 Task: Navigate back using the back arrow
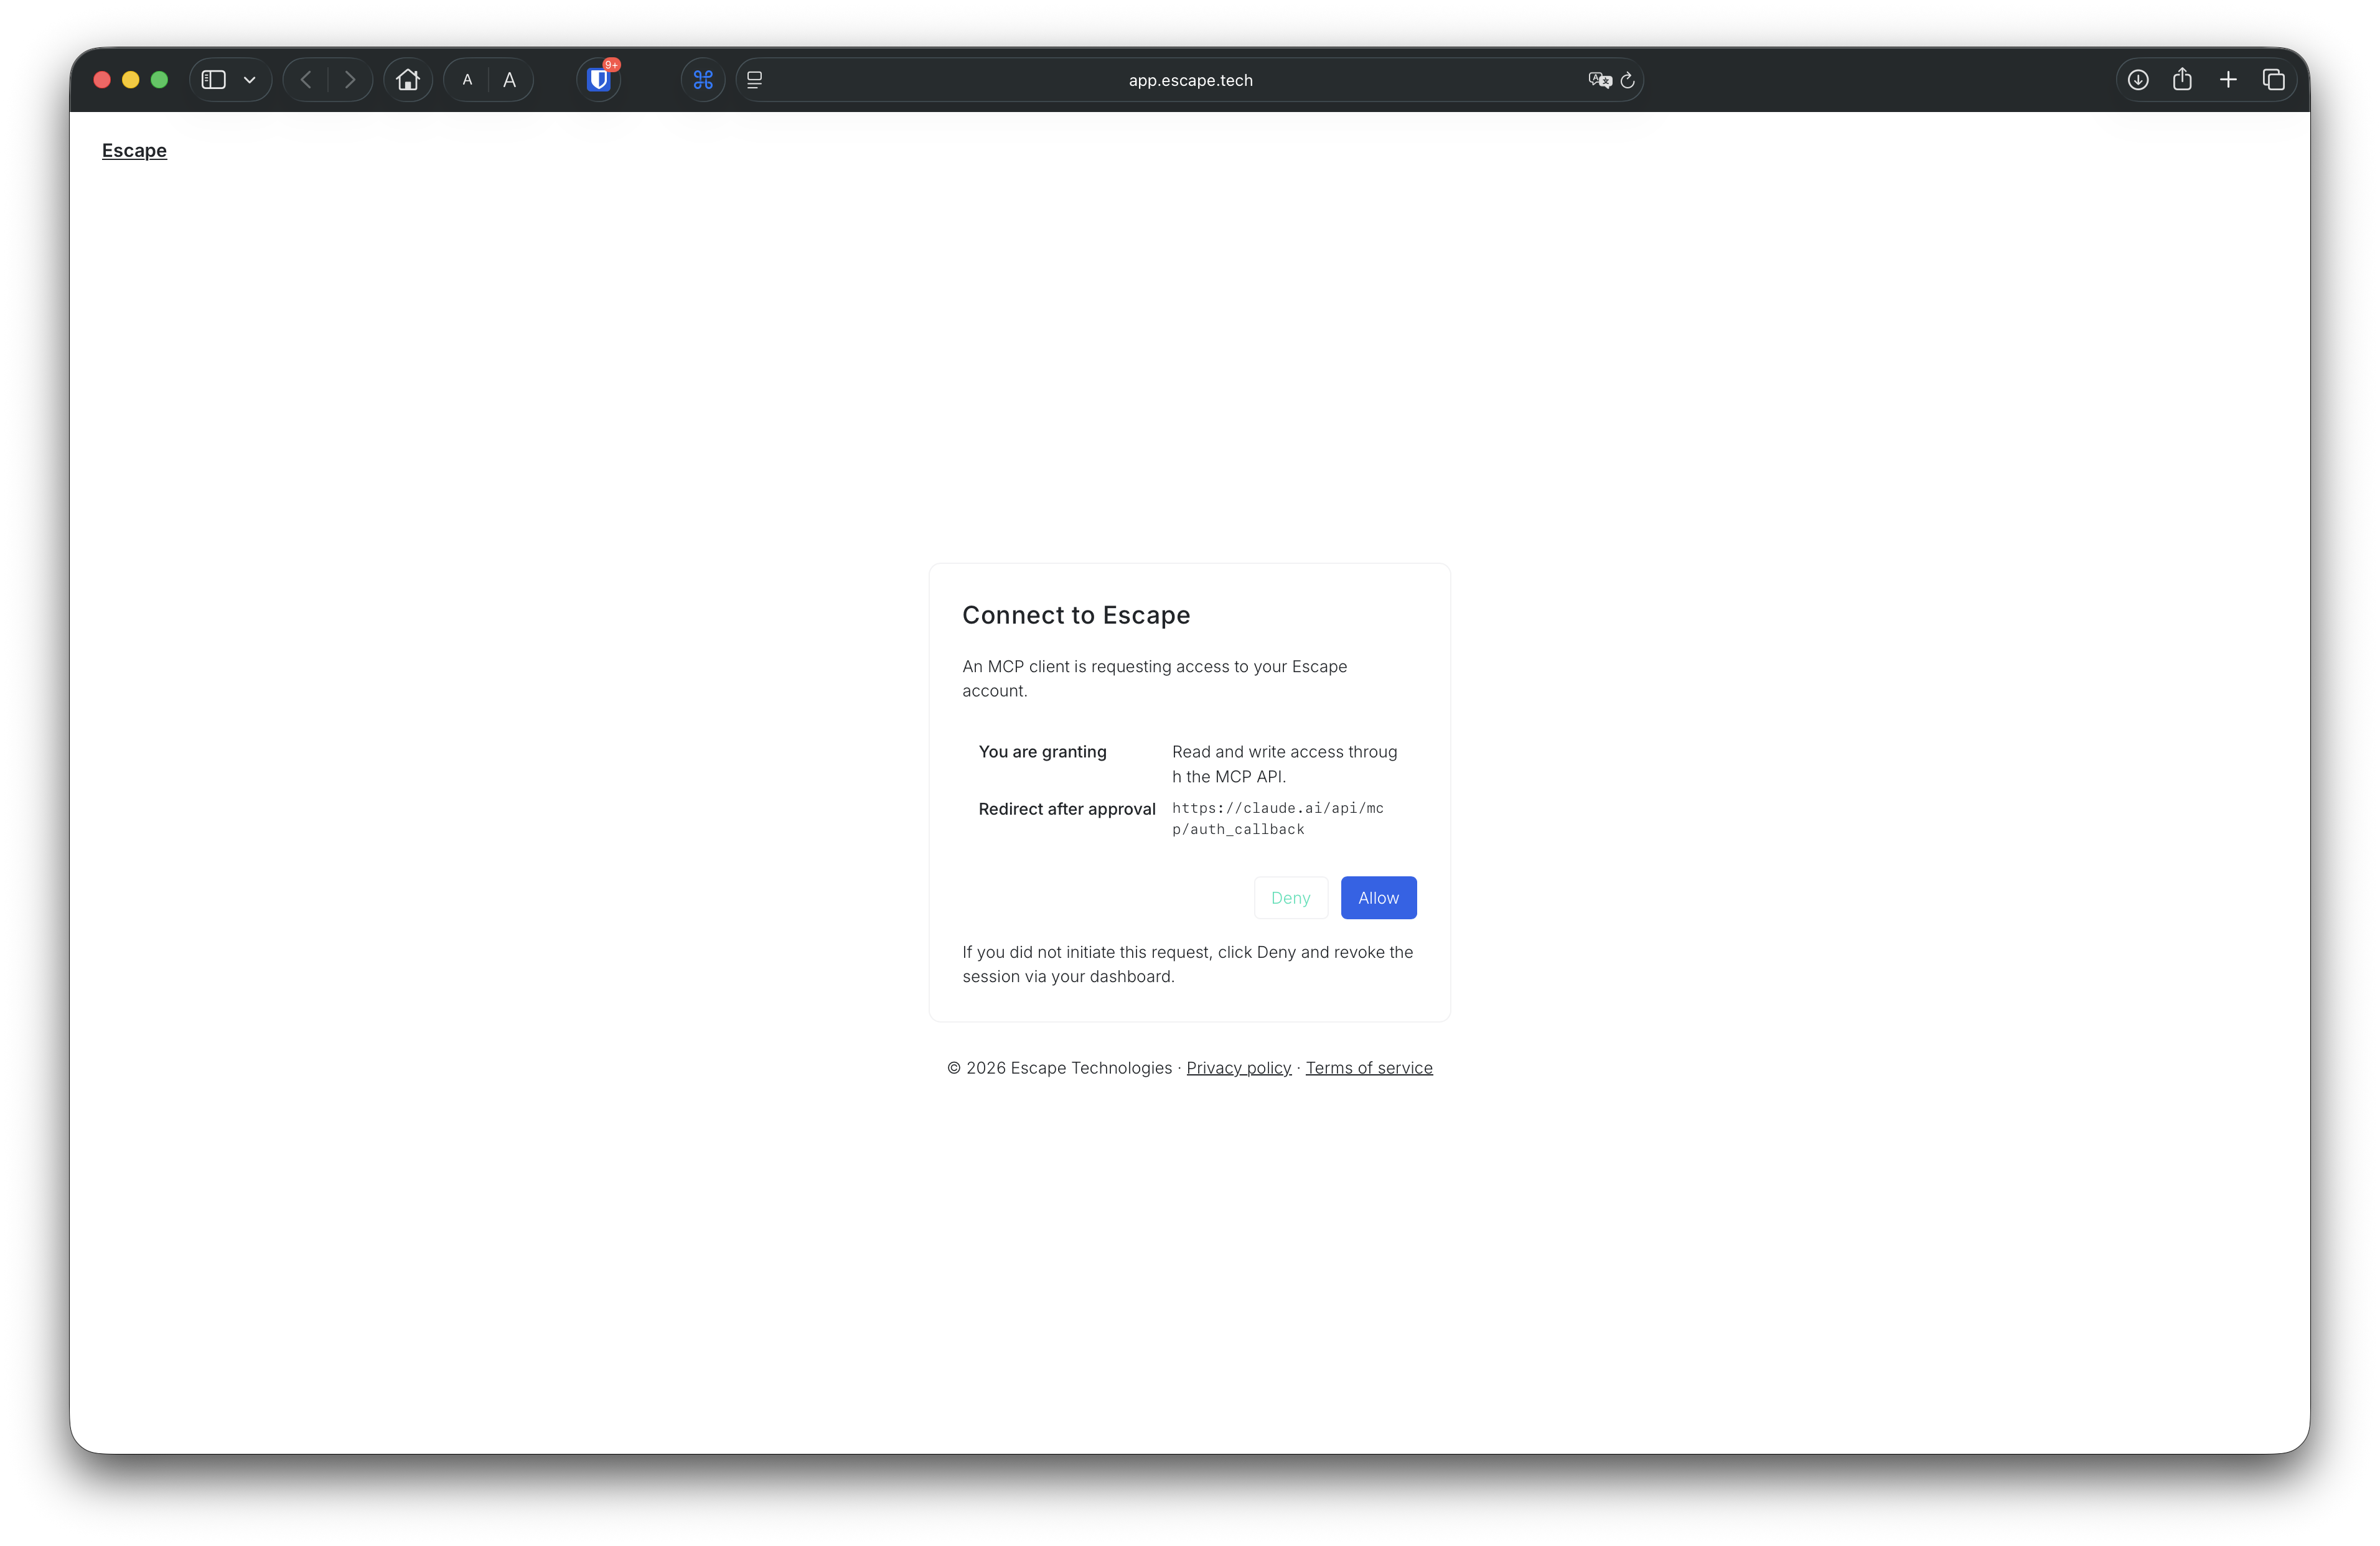pyautogui.click(x=305, y=80)
